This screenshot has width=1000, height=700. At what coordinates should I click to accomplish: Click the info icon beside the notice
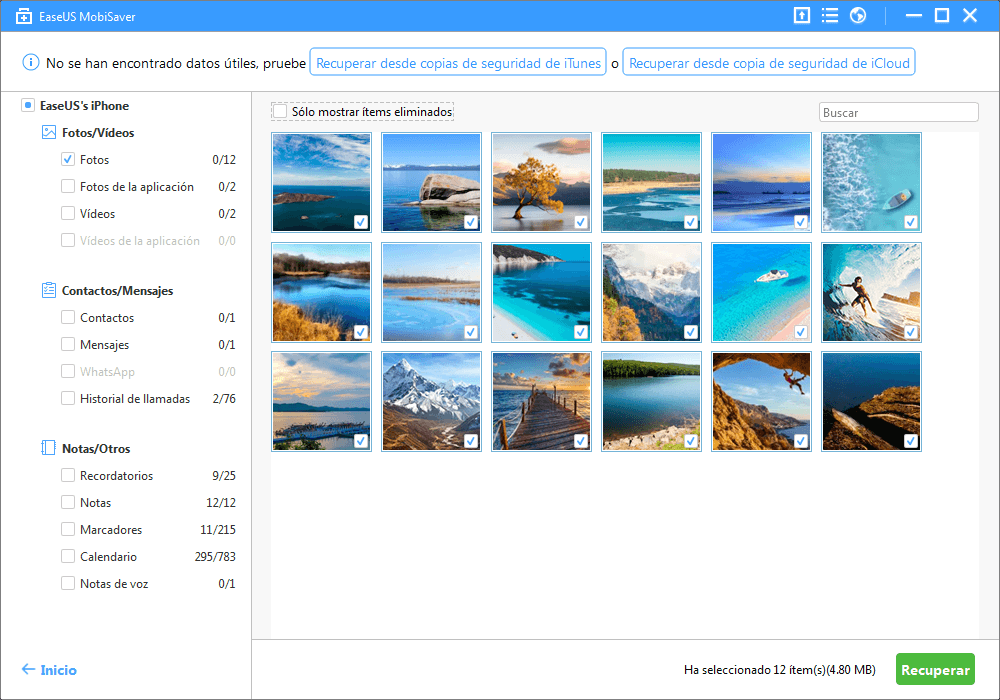point(30,63)
